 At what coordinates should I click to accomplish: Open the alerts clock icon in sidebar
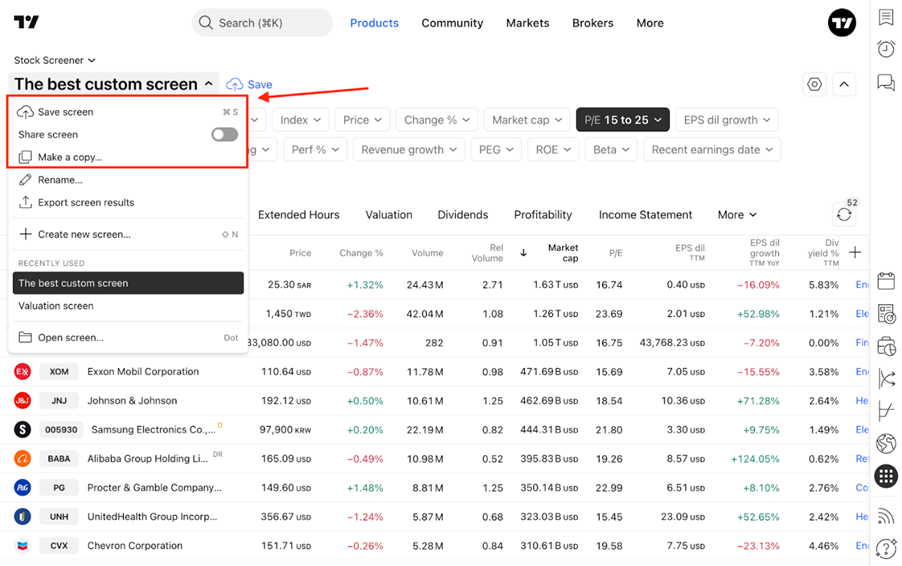point(886,49)
